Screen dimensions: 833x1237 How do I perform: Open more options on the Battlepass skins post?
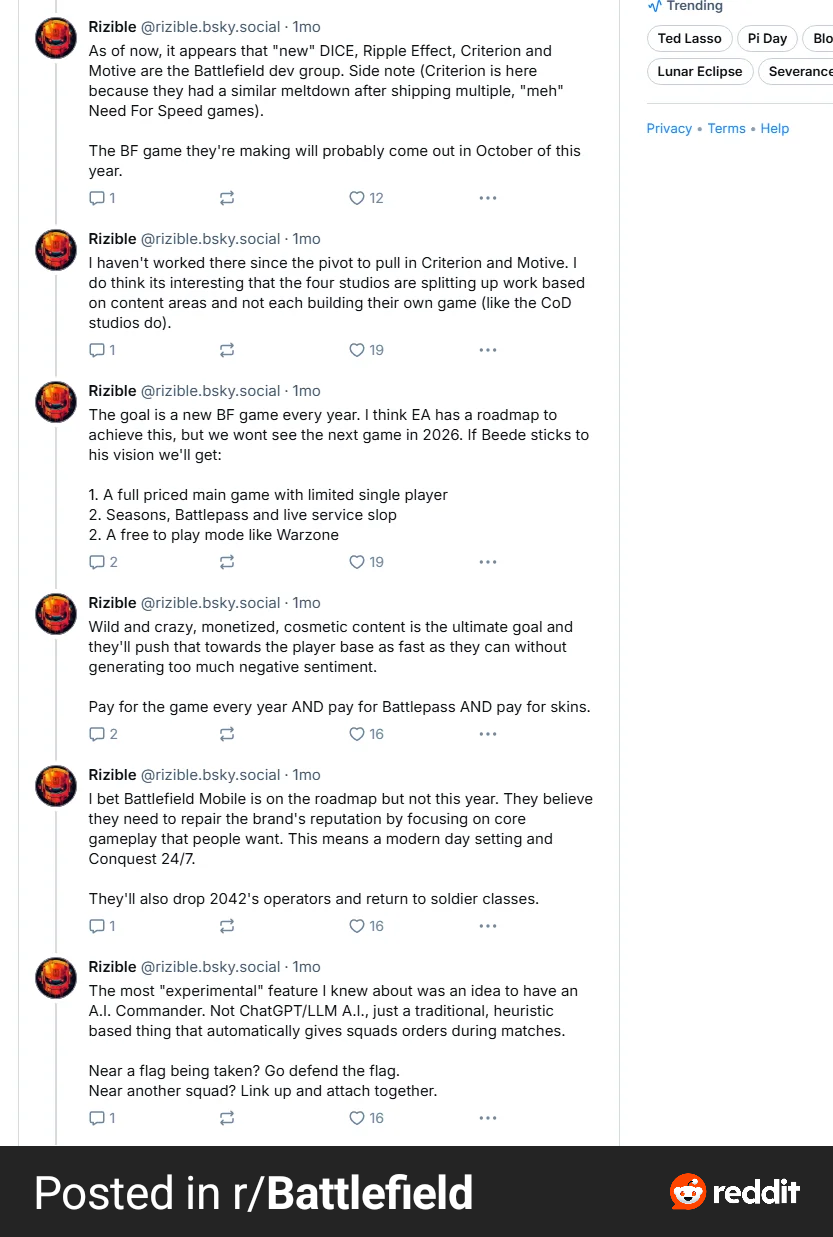coord(488,734)
